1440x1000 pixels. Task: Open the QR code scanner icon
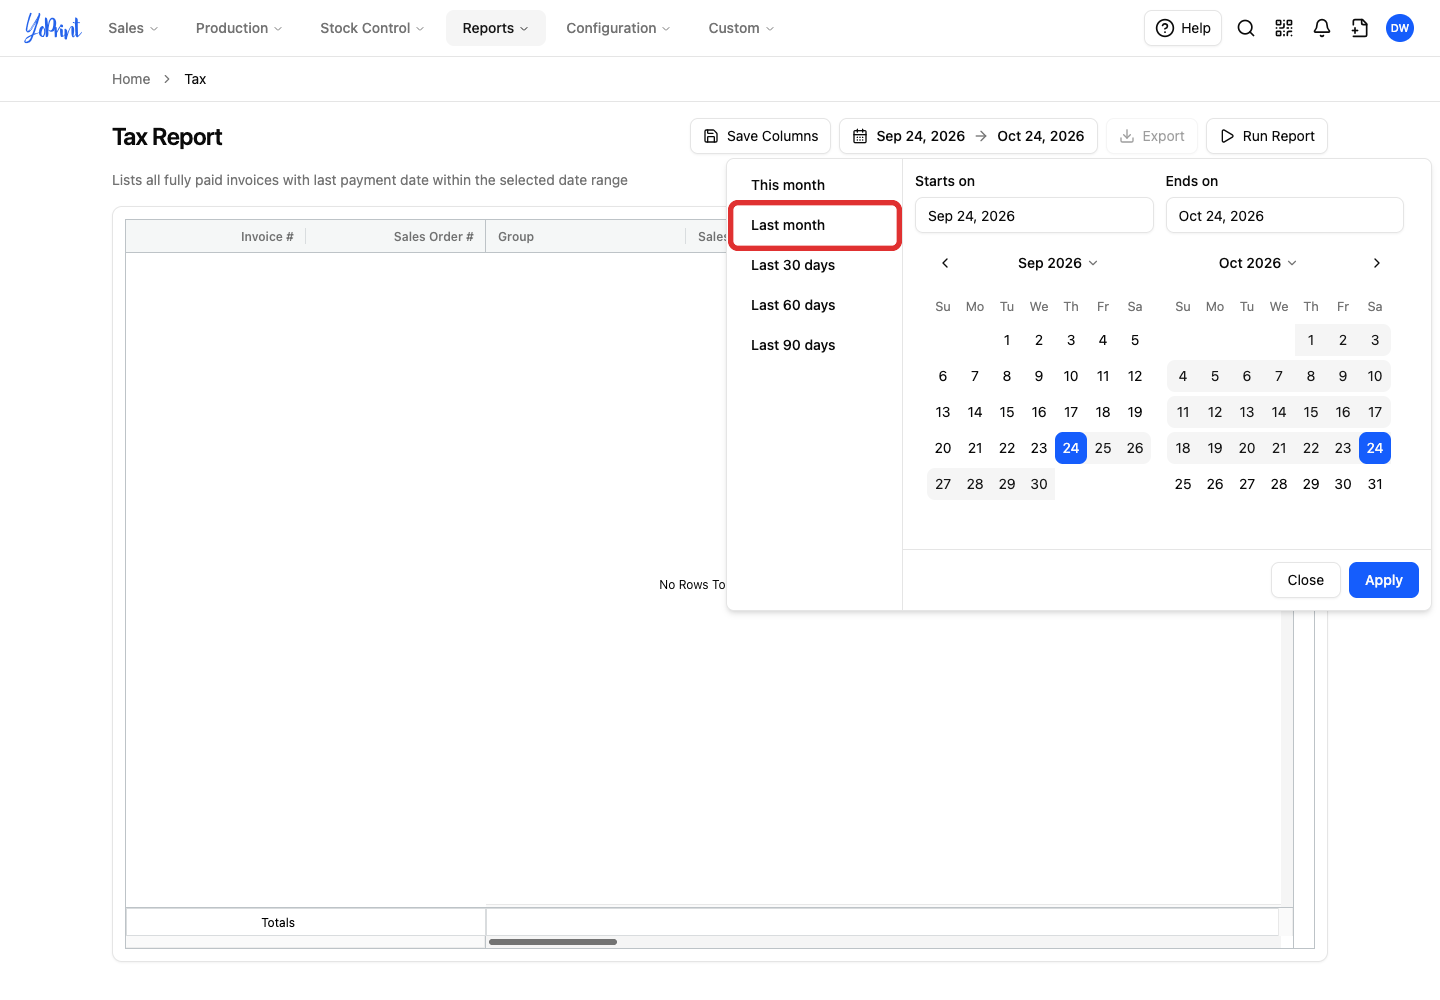click(x=1284, y=28)
